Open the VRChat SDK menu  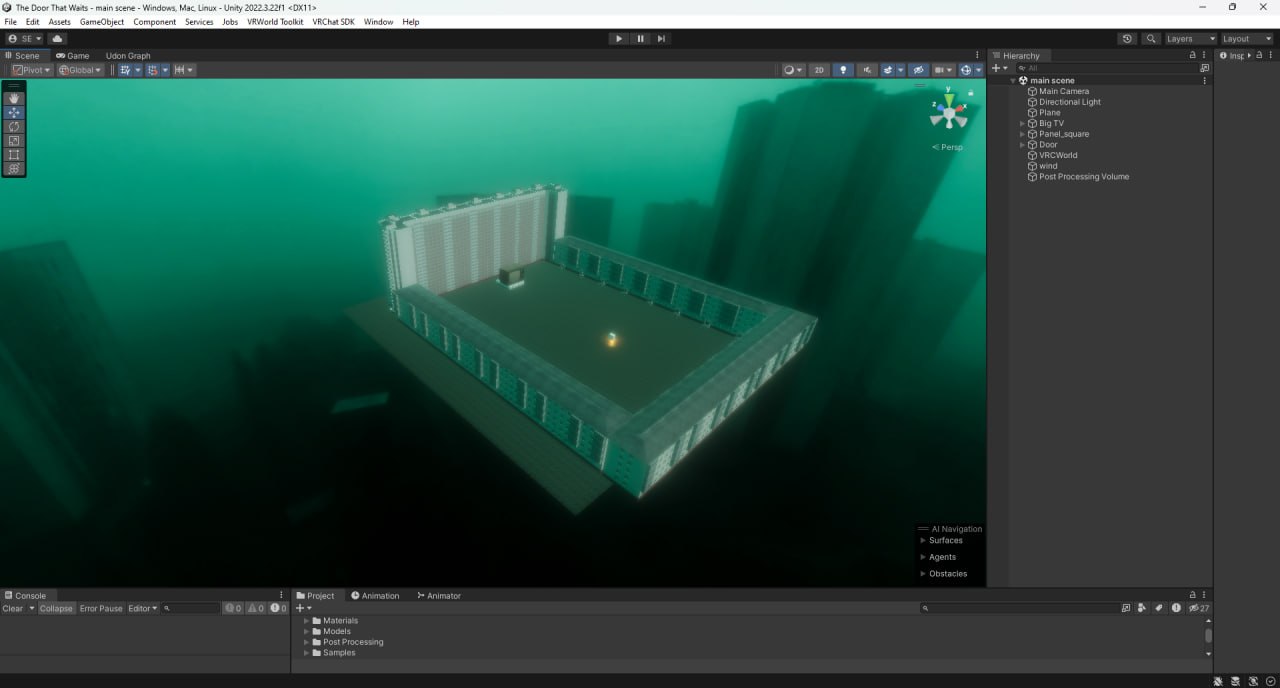click(333, 22)
